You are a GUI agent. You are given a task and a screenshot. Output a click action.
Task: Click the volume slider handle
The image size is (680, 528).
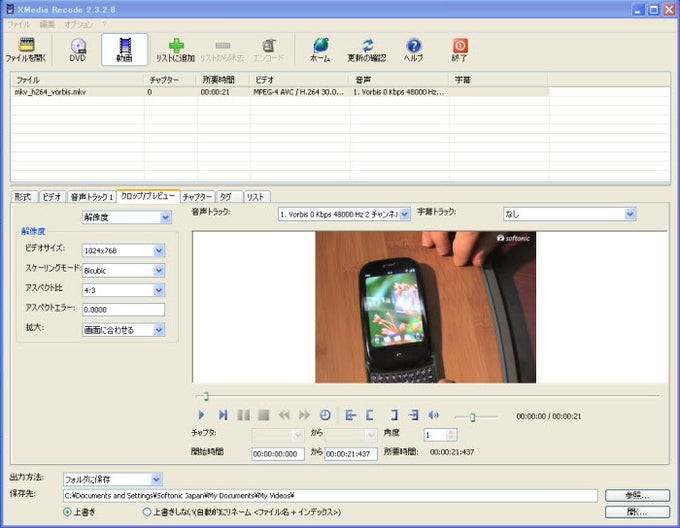tap(472, 417)
